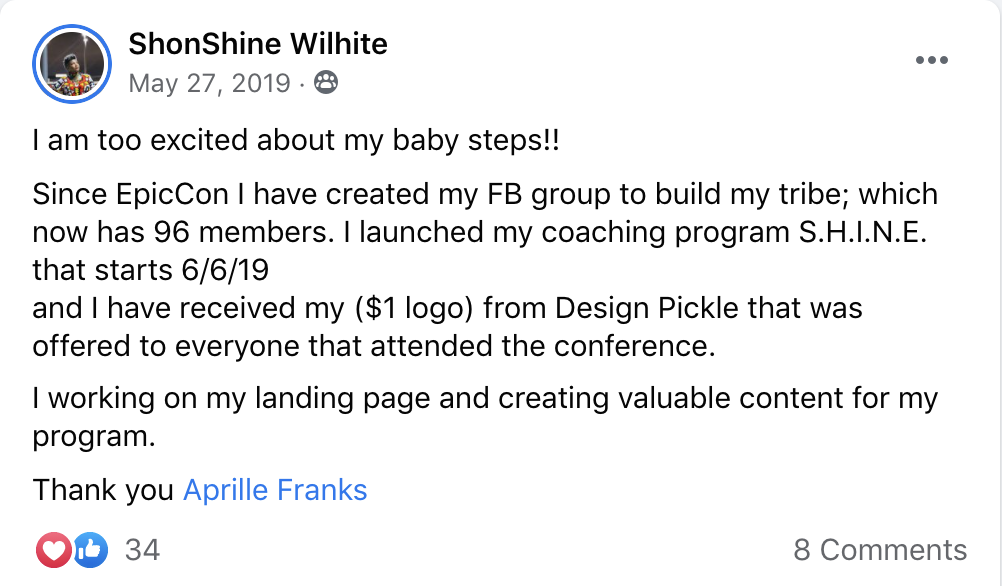Screen dimensions: 1002x586
Task: Show who reacted via the 34 count
Action: point(141,549)
